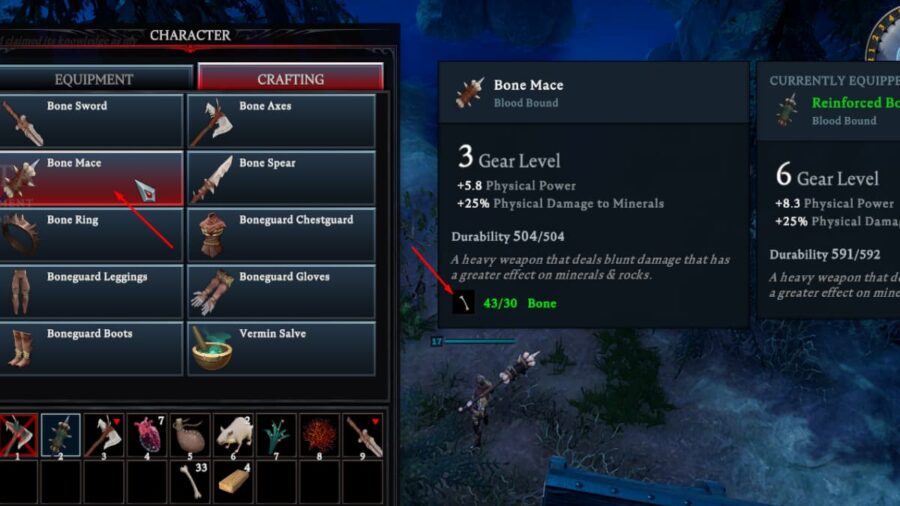Craft the highlighted Bone Mace
This screenshot has height=506, width=900.
(91, 178)
